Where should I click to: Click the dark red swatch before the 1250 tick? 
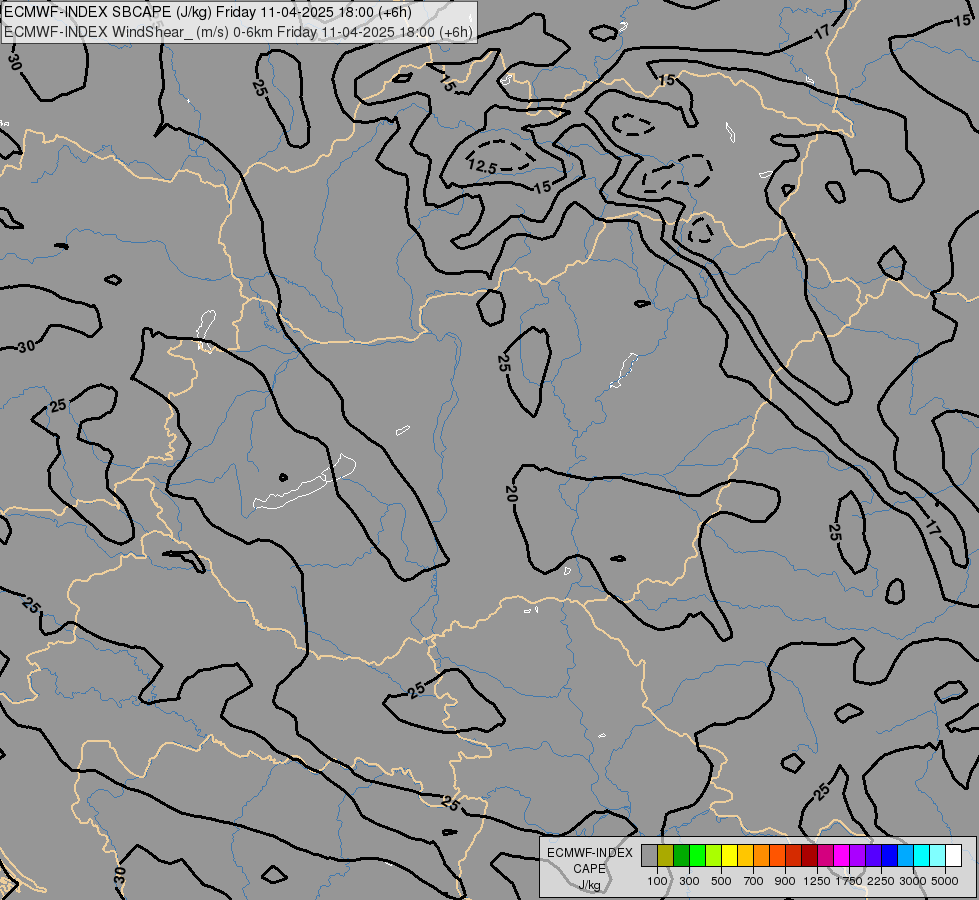810,855
